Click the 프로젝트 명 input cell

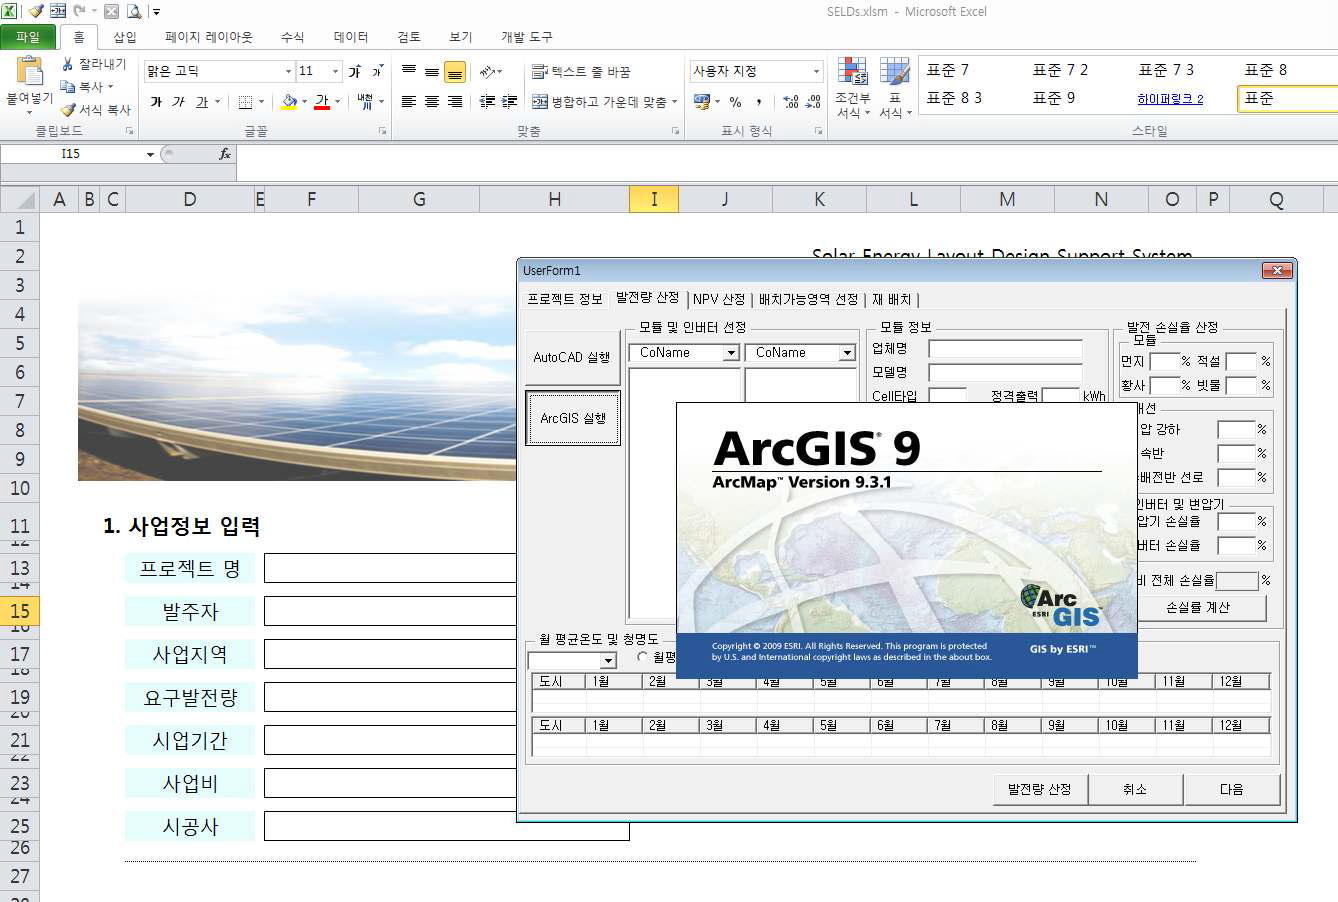click(x=390, y=568)
